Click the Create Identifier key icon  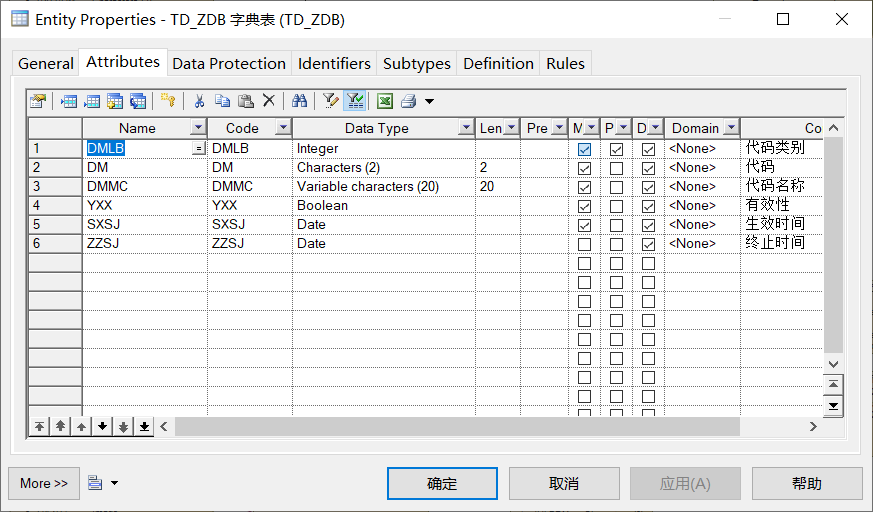coord(168,101)
